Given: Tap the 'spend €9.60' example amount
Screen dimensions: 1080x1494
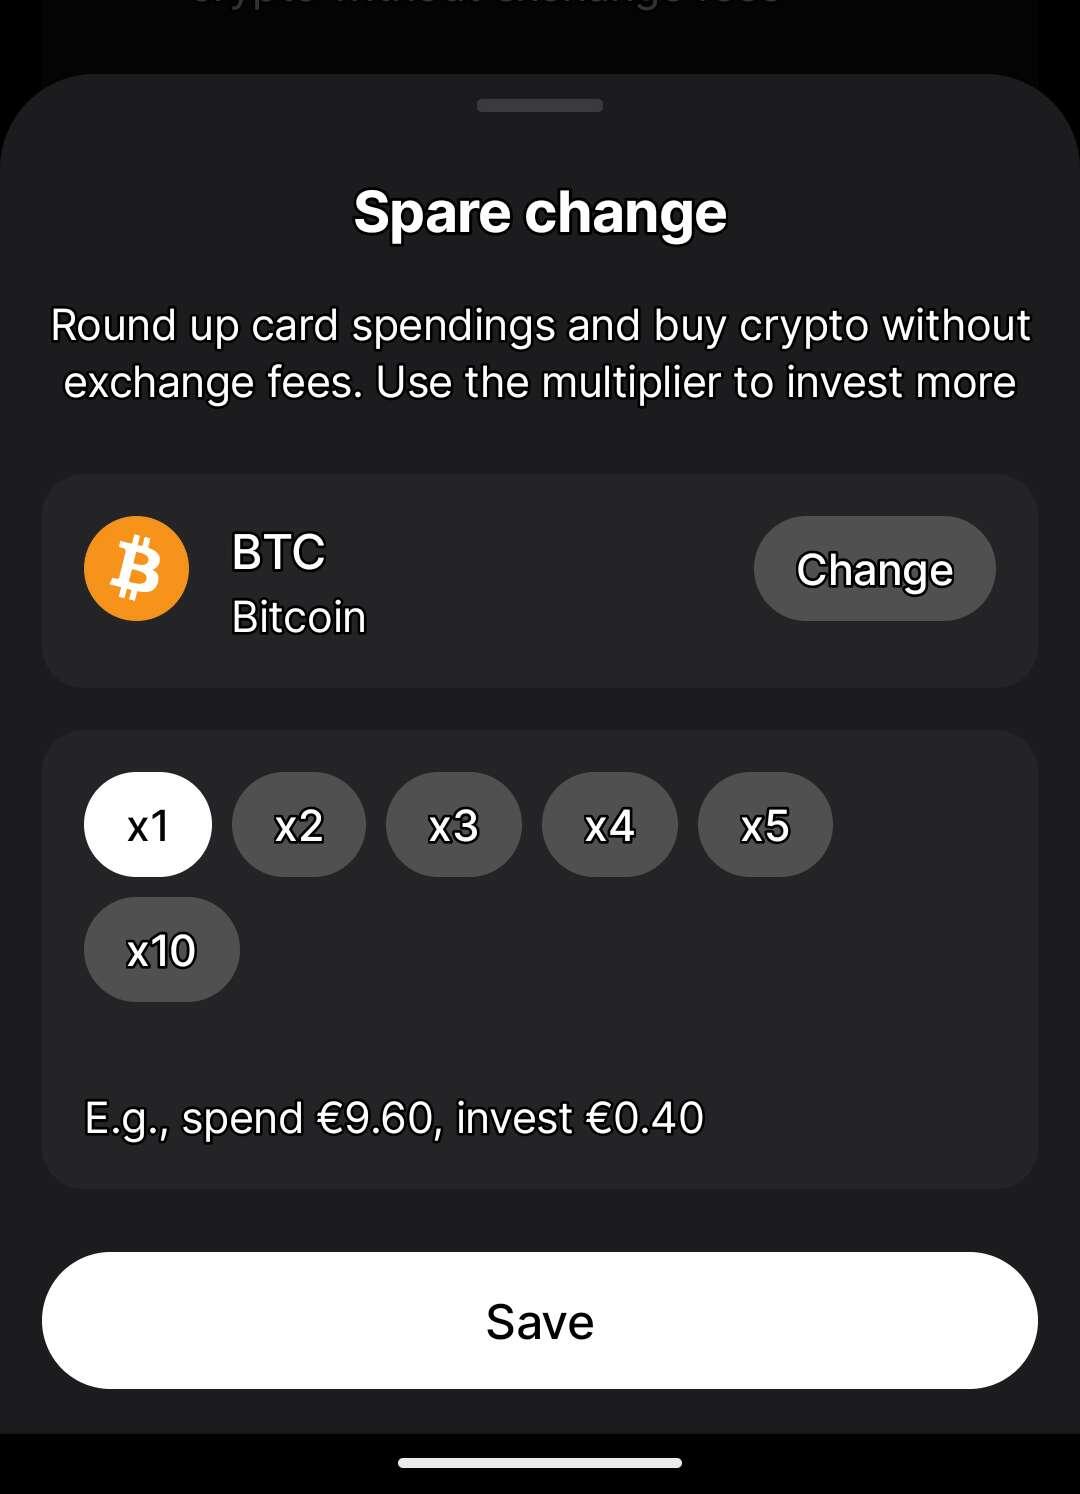Looking at the screenshot, I should [307, 1118].
